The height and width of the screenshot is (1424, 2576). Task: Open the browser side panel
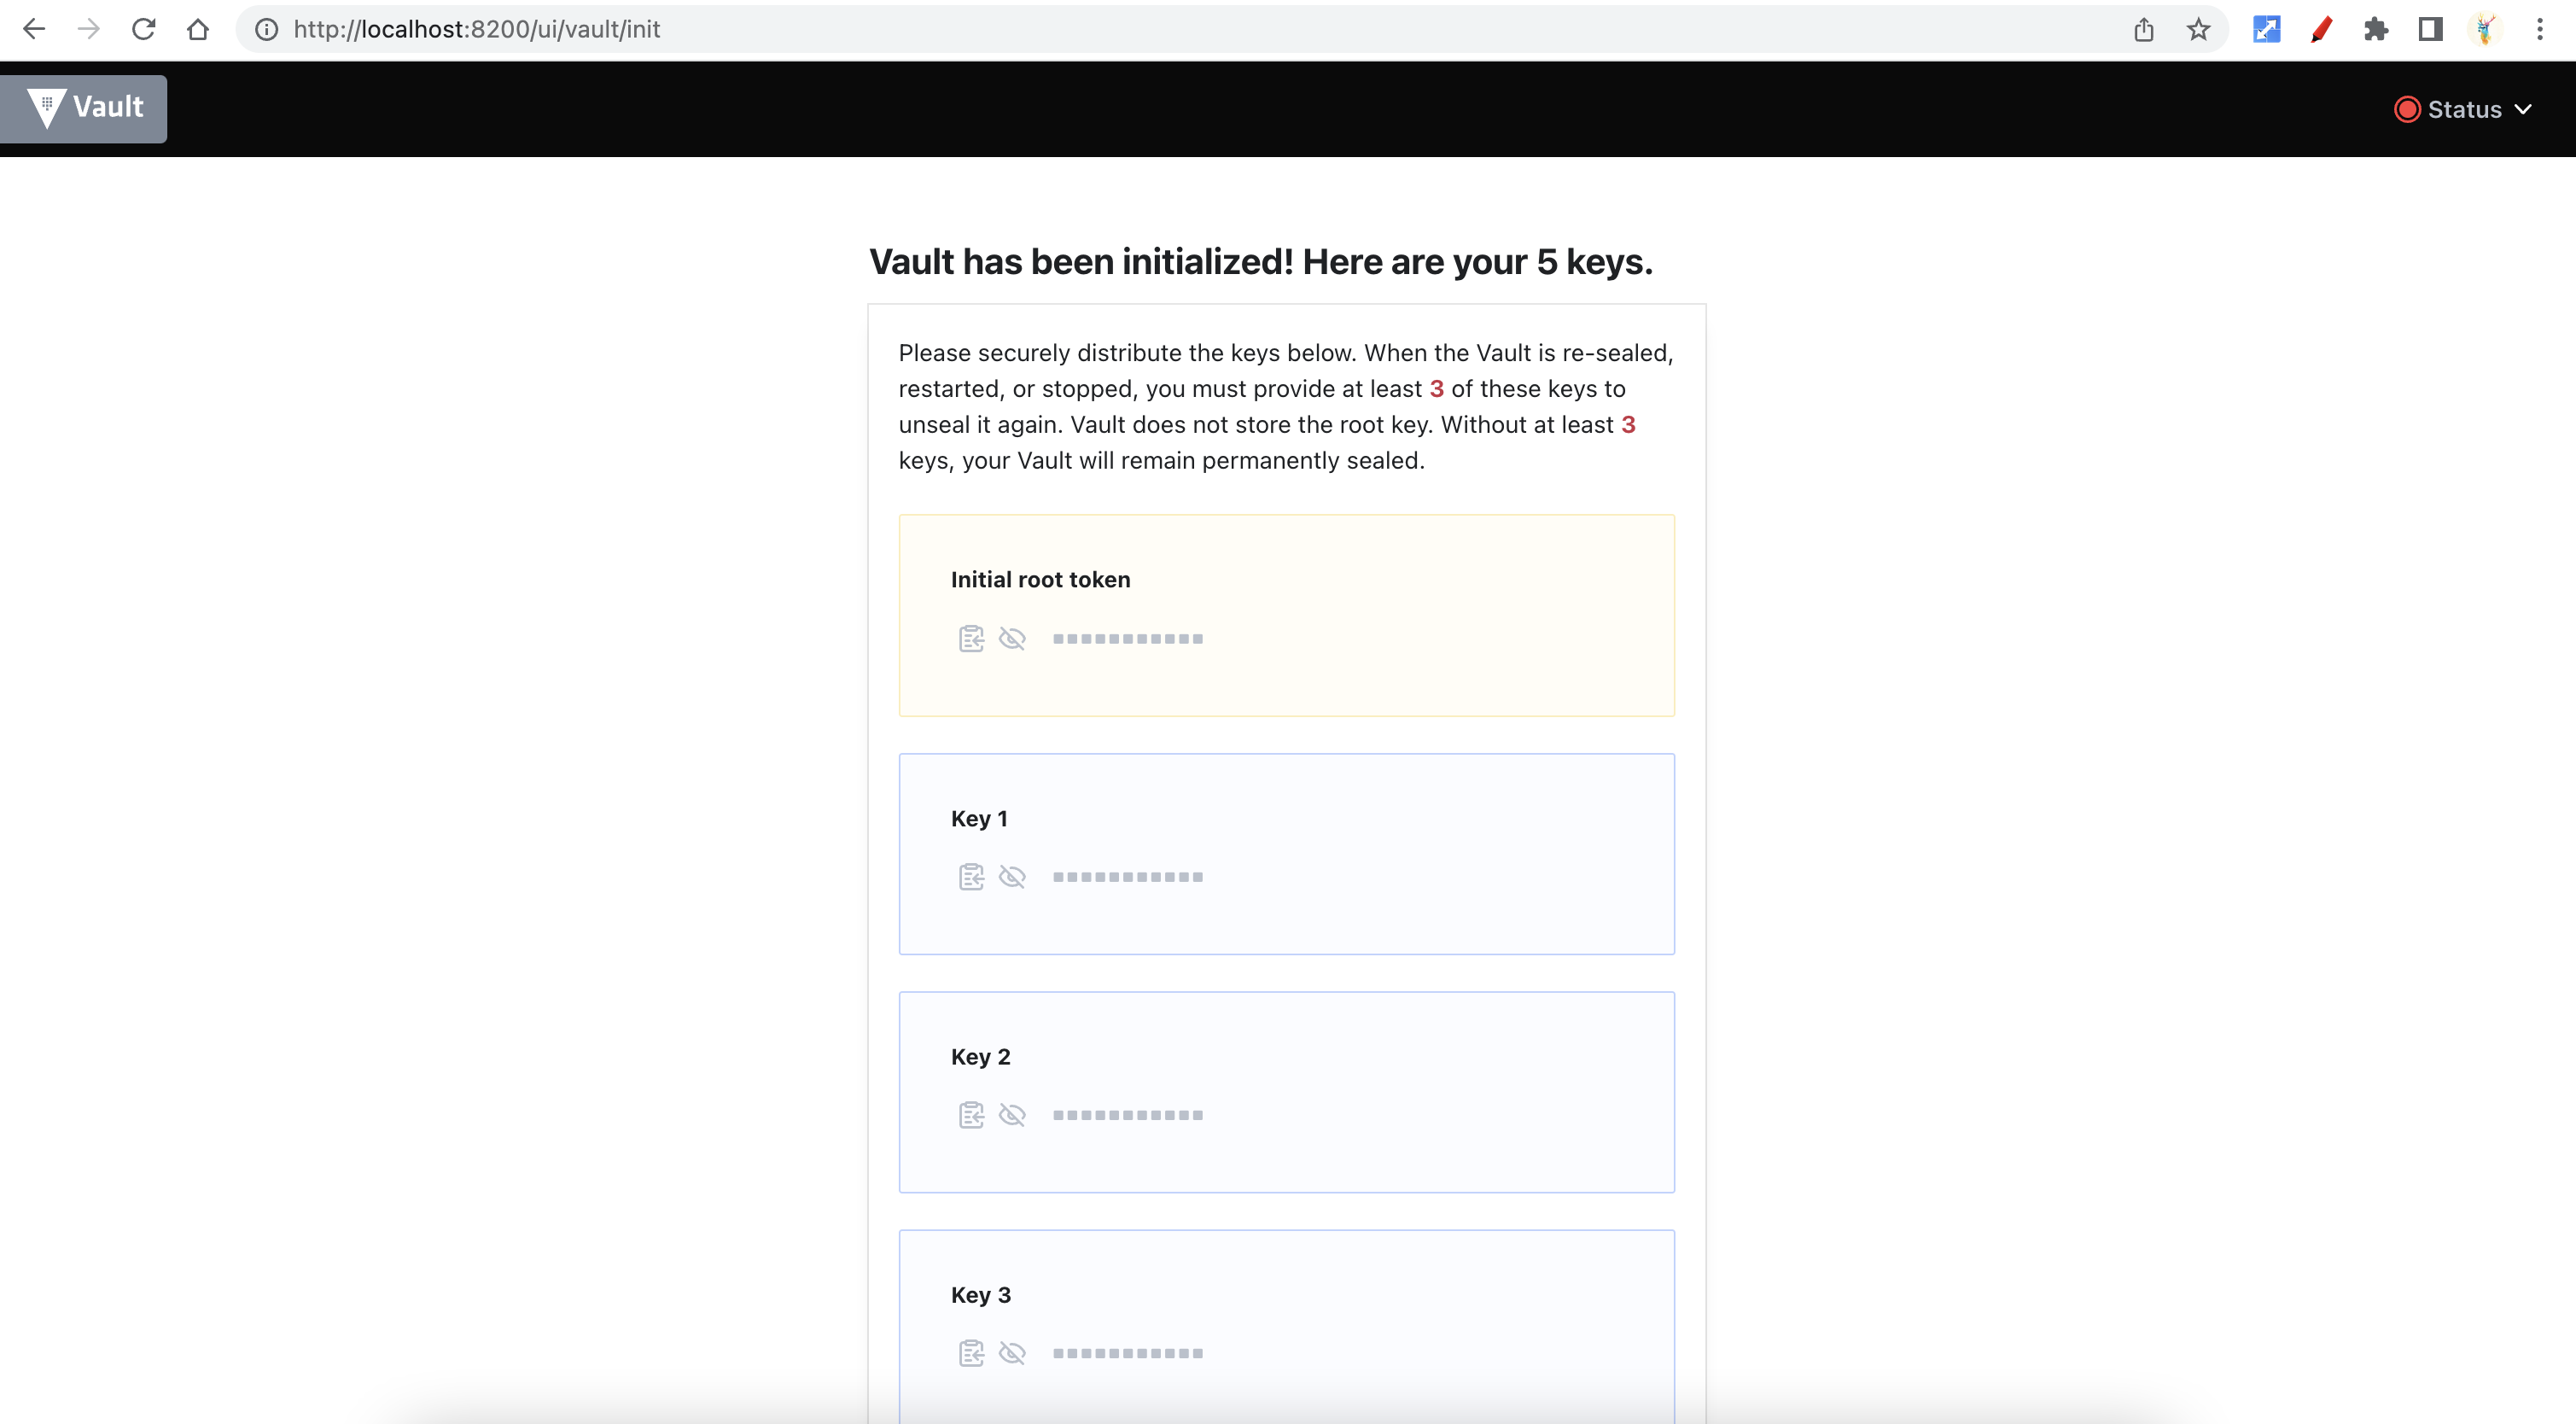click(x=2430, y=29)
